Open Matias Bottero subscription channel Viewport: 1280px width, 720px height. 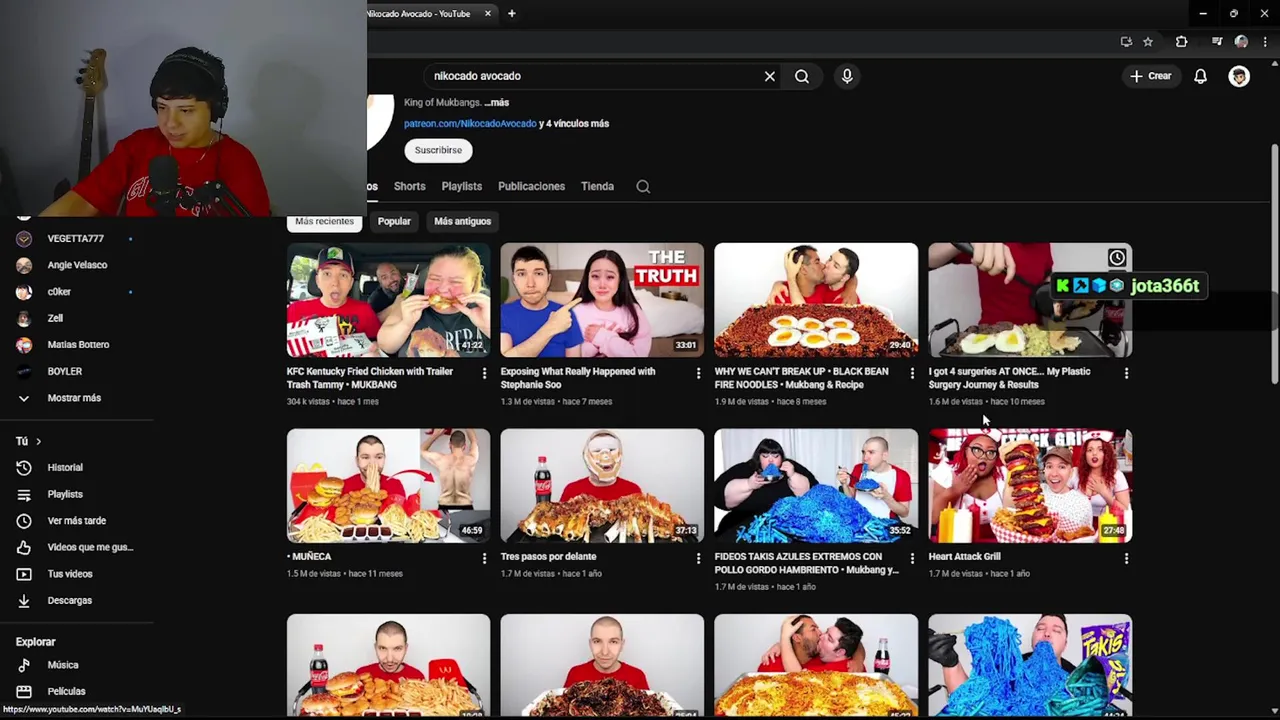pyautogui.click(x=78, y=345)
